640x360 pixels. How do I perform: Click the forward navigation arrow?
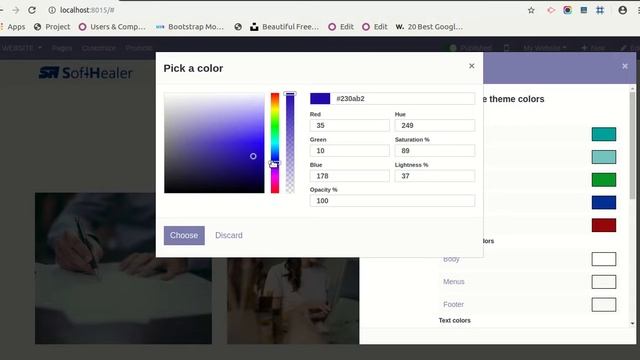coord(16,10)
